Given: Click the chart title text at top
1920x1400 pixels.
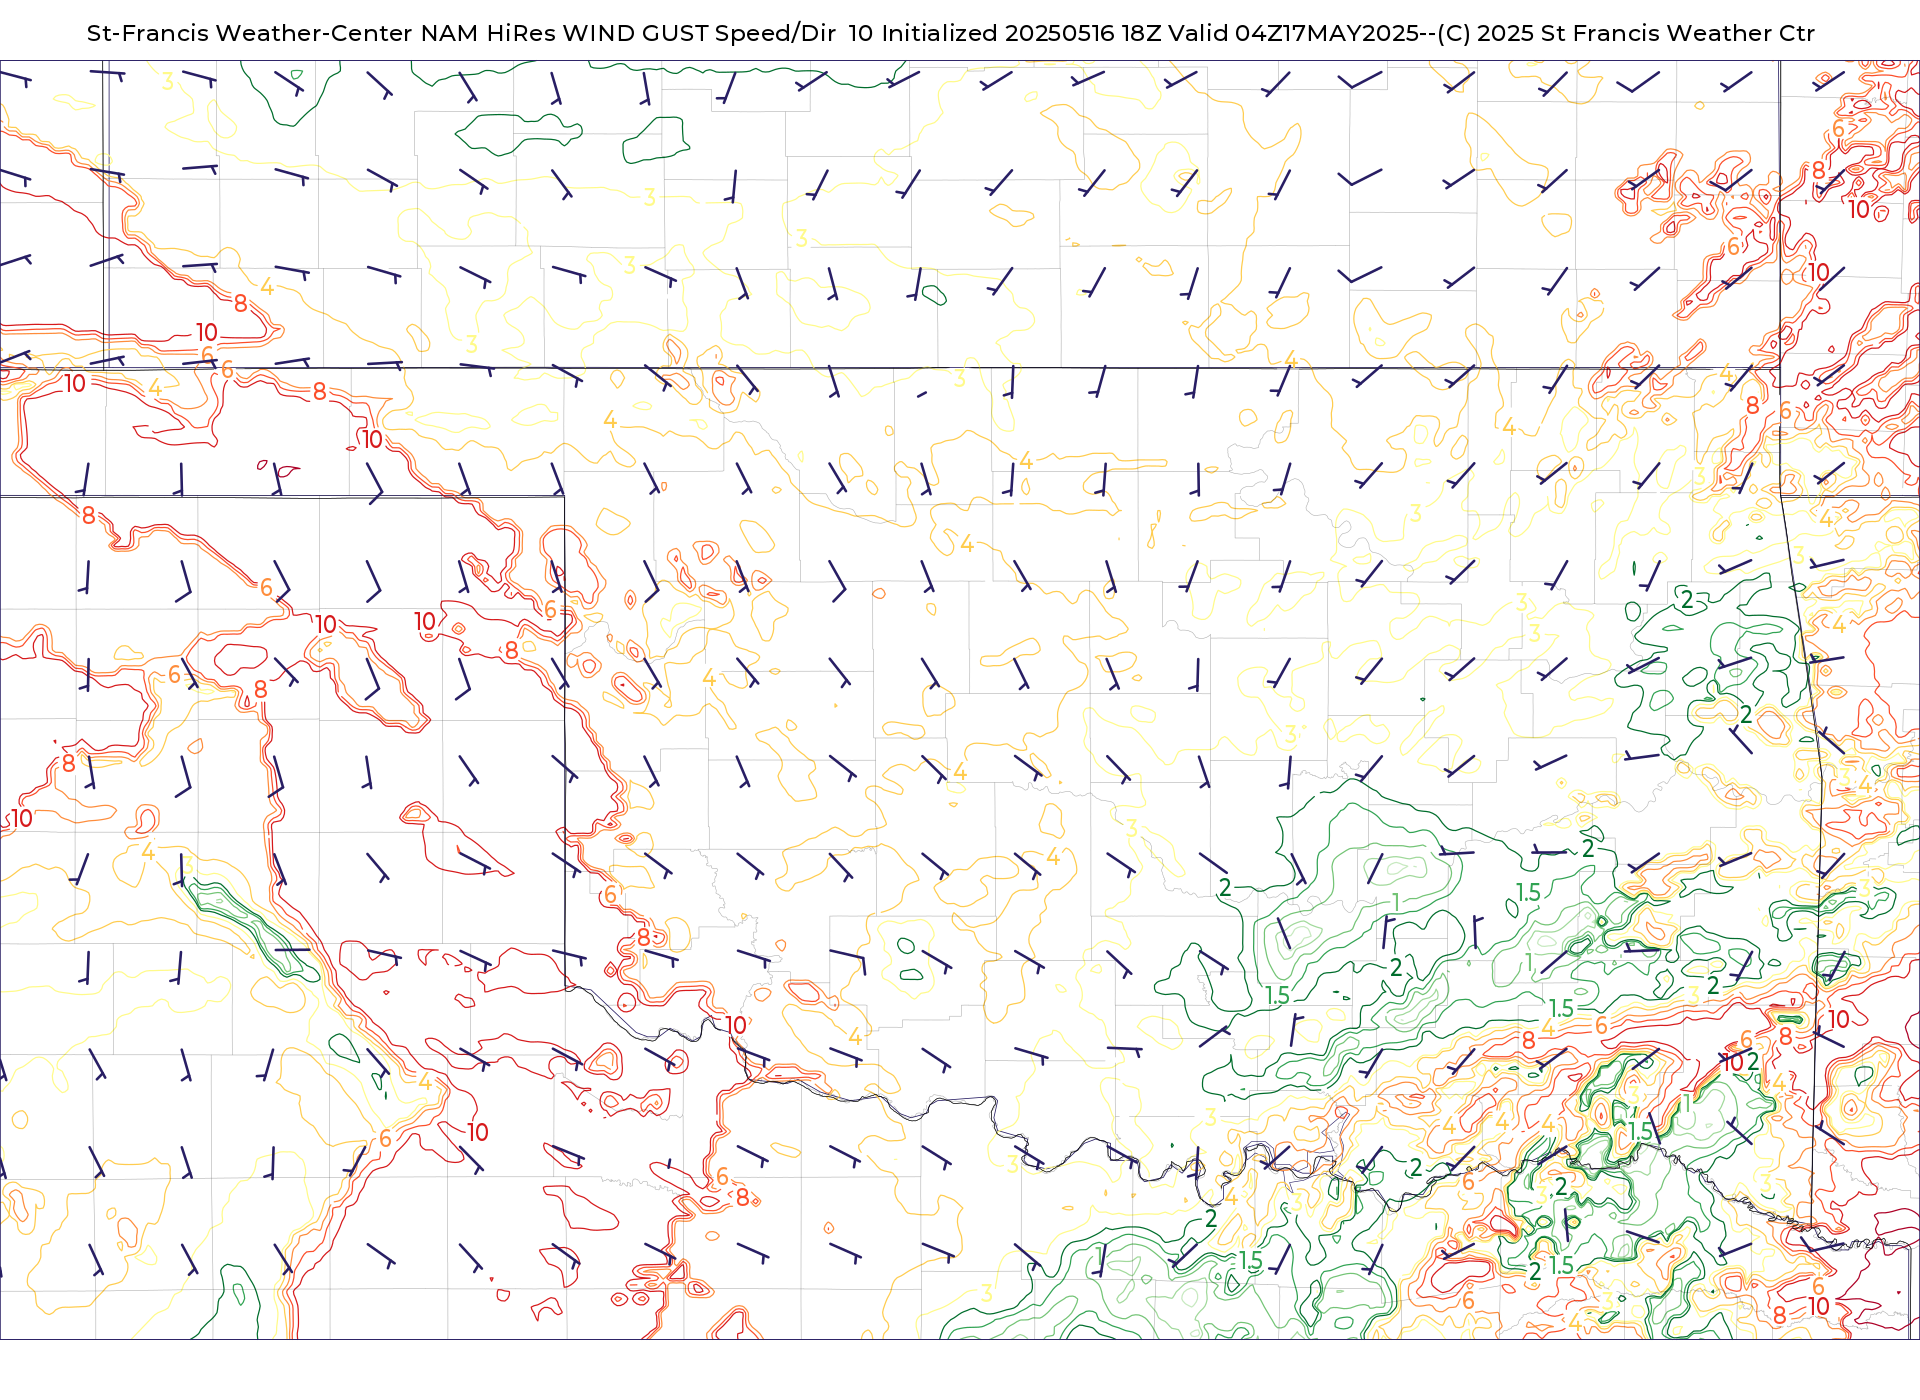Looking at the screenshot, I should pyautogui.click(x=950, y=33).
